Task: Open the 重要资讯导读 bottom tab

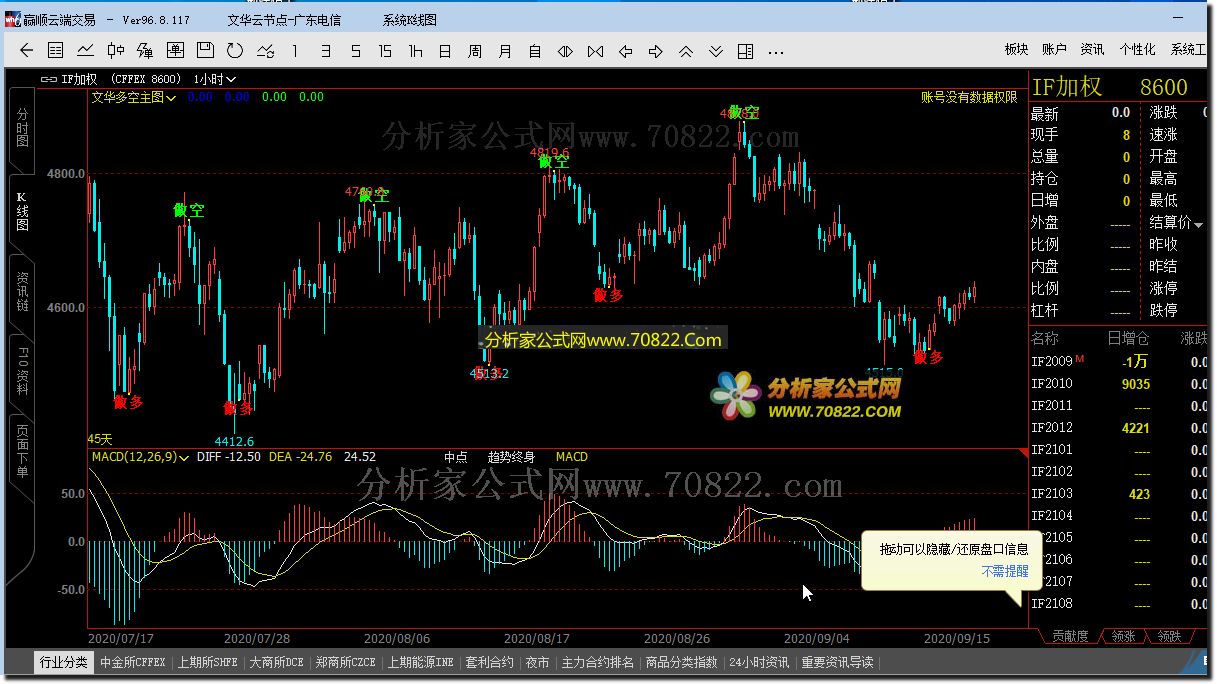Action: tap(838, 662)
